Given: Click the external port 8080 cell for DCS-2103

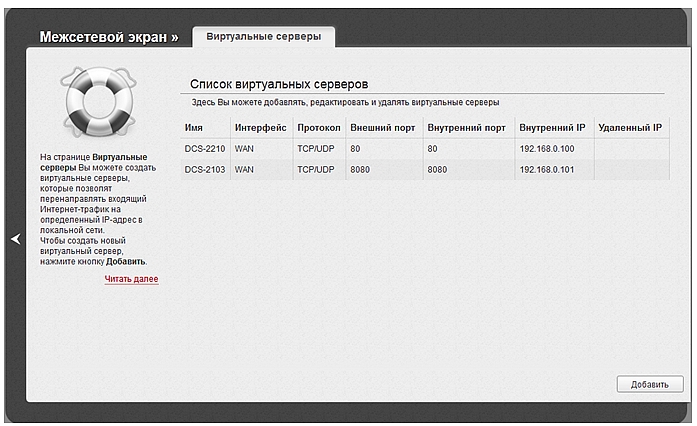Looking at the screenshot, I should pyautogui.click(x=361, y=170).
